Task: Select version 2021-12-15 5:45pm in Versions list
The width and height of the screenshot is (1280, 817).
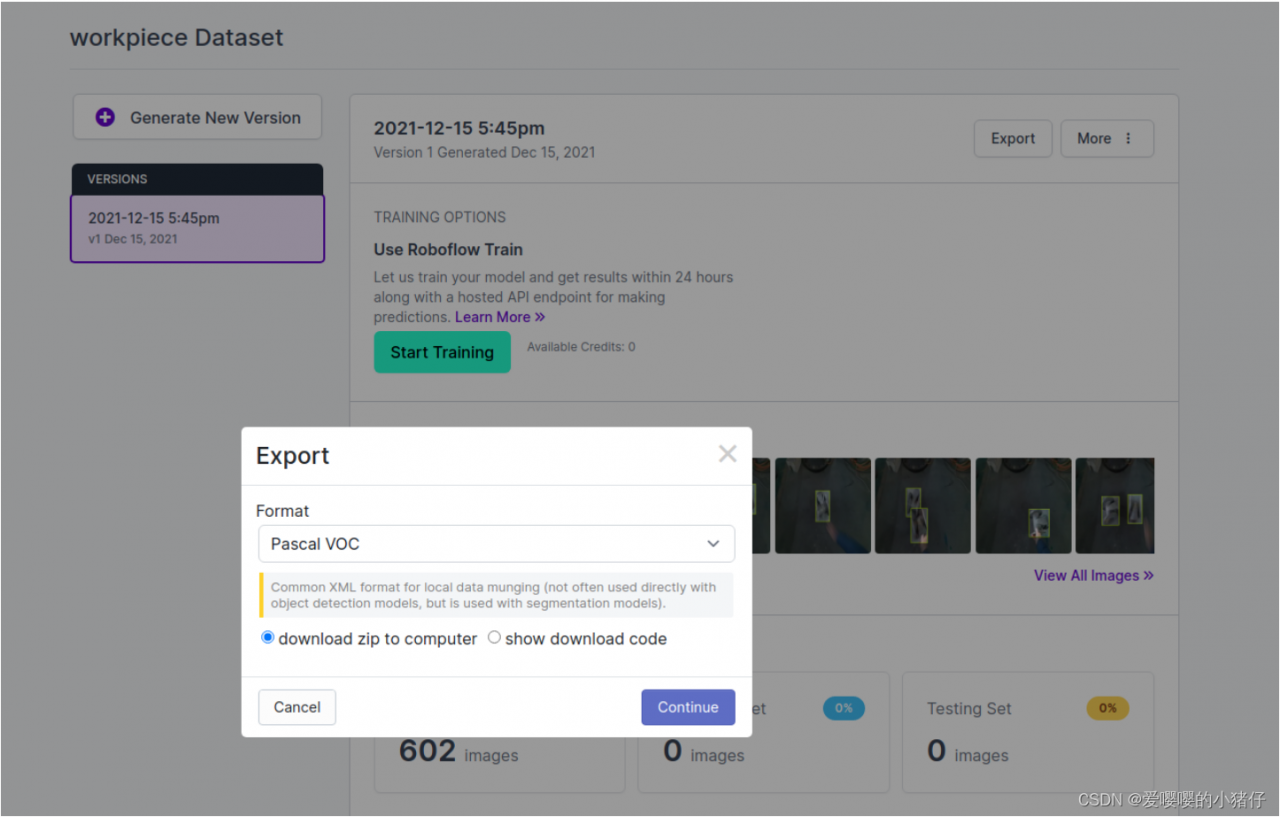Action: 197,228
